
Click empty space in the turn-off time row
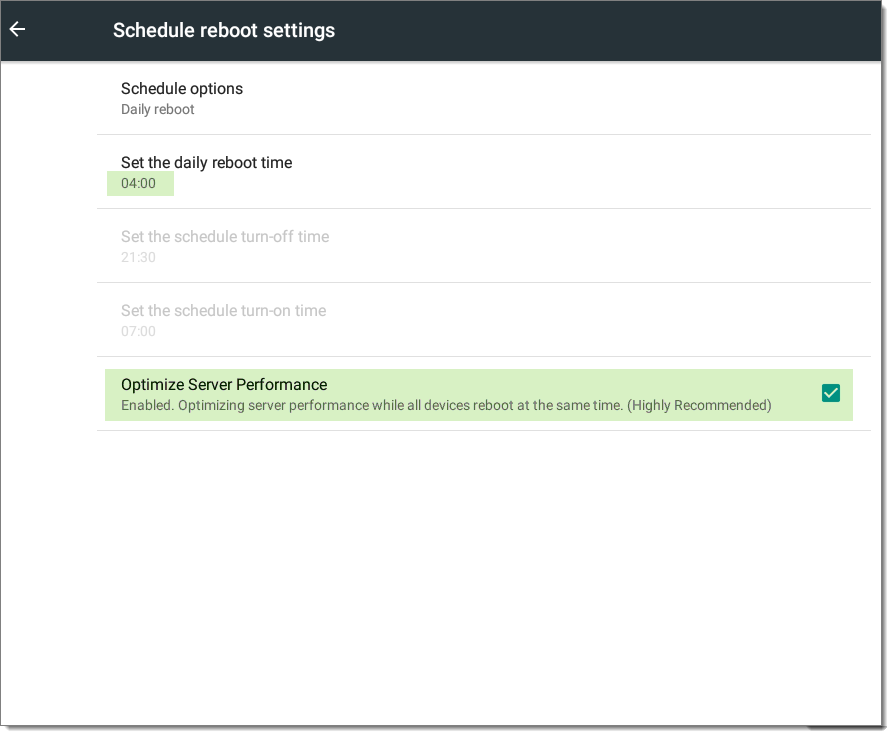[x=597, y=246]
